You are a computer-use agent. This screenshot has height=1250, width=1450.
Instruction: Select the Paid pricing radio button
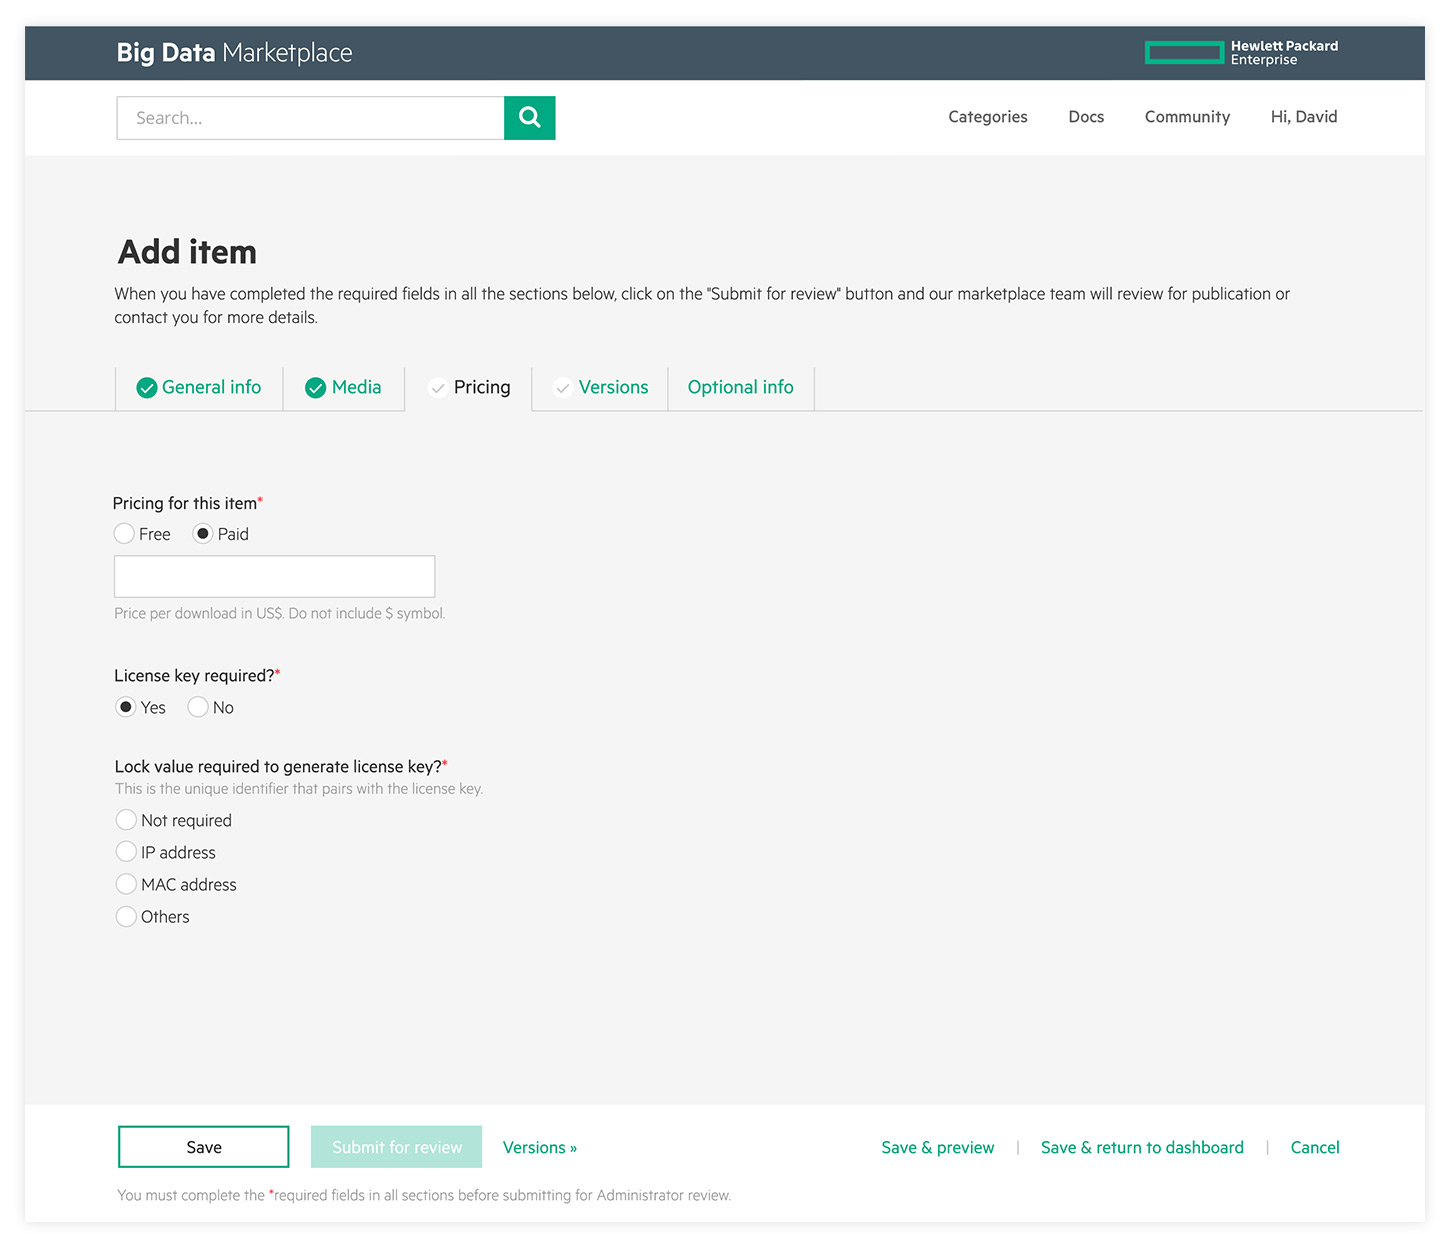tap(203, 534)
